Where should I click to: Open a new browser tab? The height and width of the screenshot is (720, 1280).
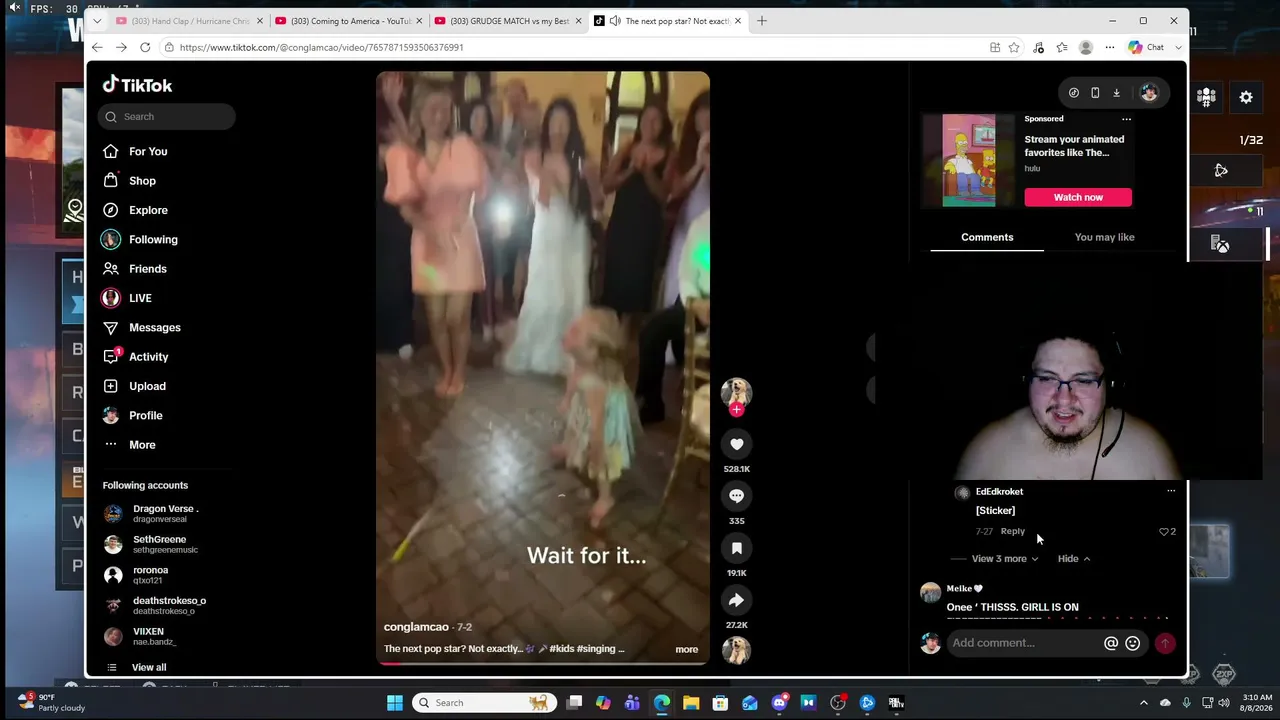[762, 21]
